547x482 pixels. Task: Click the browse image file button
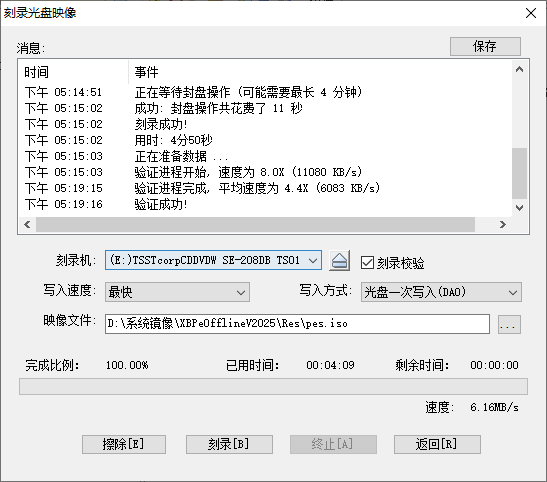509,324
